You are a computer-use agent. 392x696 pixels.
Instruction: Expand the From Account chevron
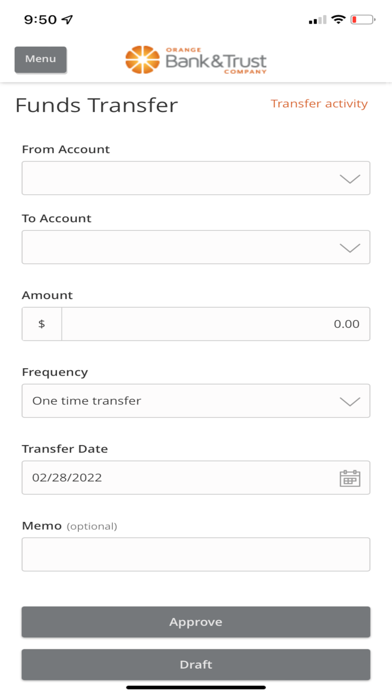pyautogui.click(x=350, y=178)
